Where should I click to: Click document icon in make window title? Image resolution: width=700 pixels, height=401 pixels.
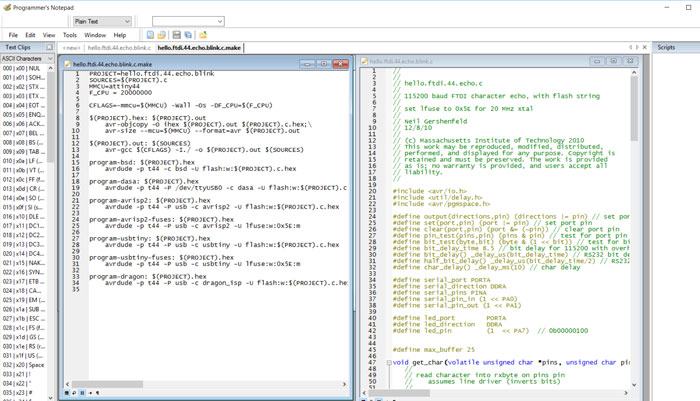point(68,64)
